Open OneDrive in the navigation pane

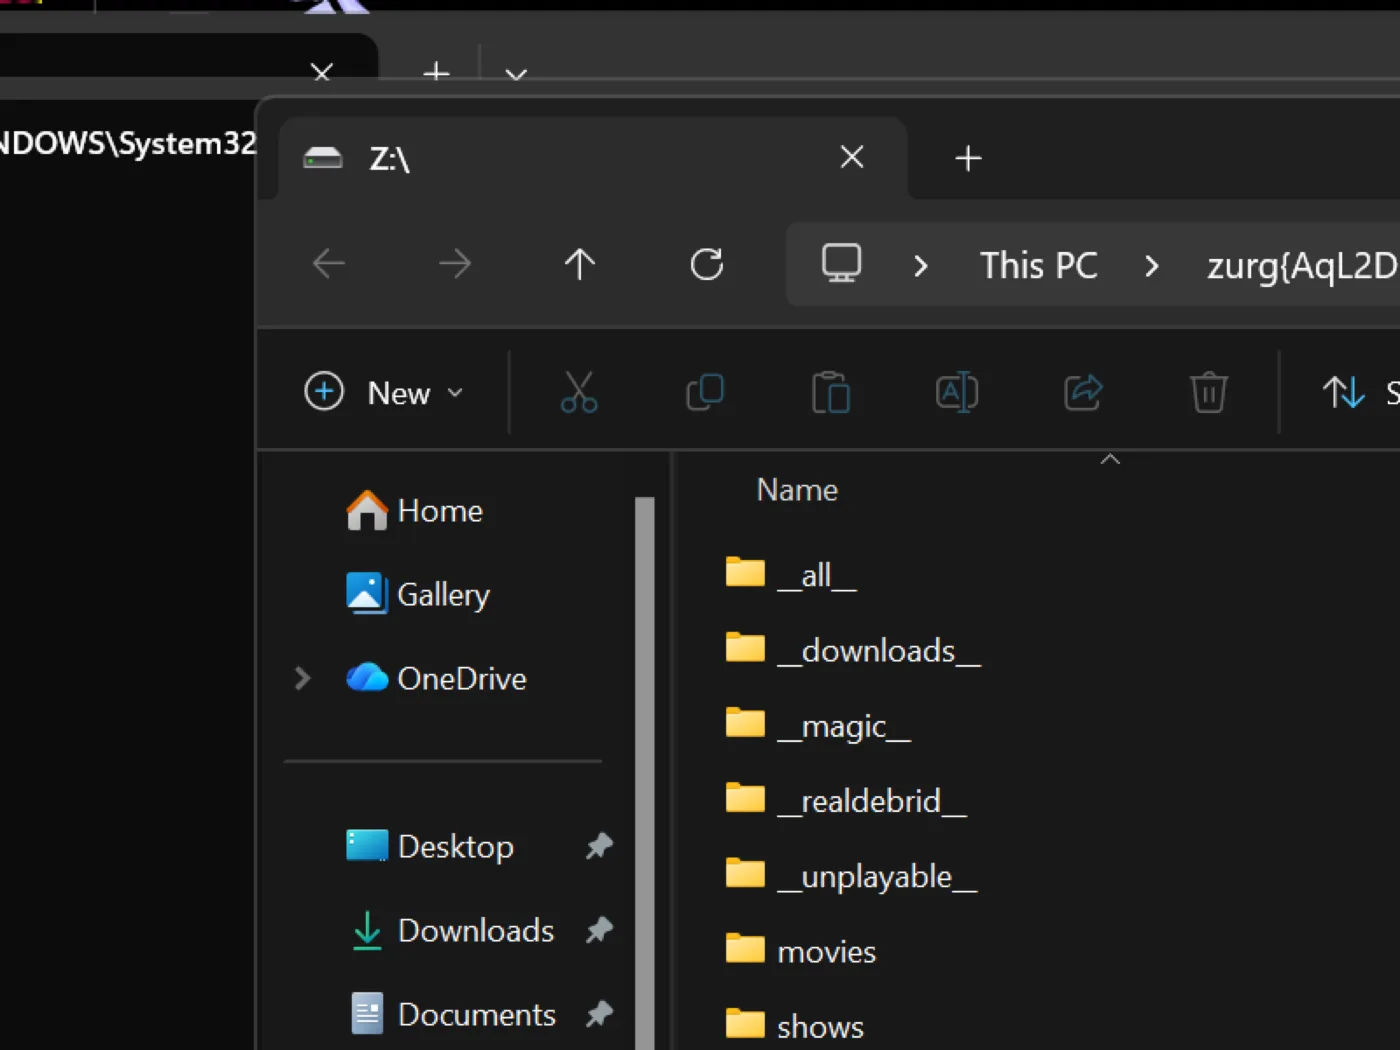436,679
